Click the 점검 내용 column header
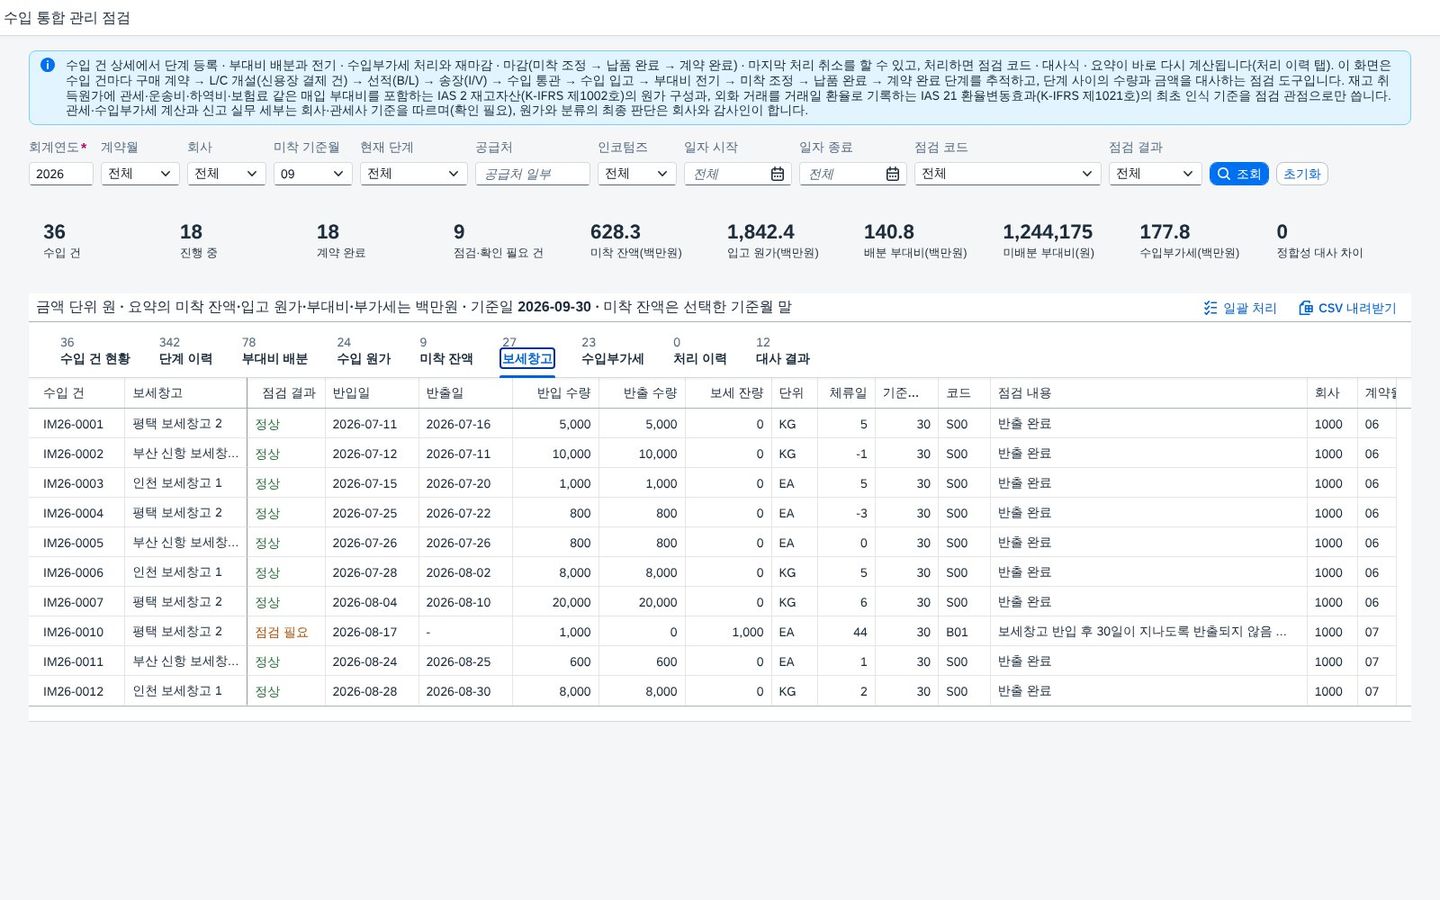1440x900 pixels. (x=1148, y=393)
